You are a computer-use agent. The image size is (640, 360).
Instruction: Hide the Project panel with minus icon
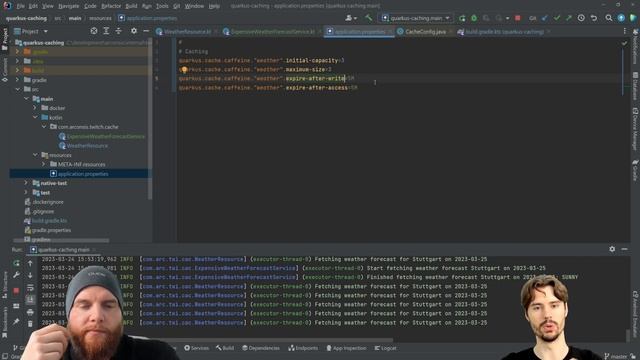click(146, 31)
